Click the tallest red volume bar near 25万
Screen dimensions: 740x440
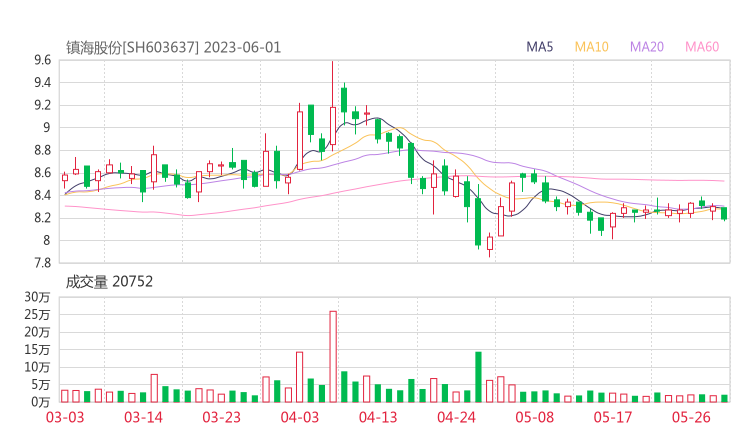click(x=333, y=356)
